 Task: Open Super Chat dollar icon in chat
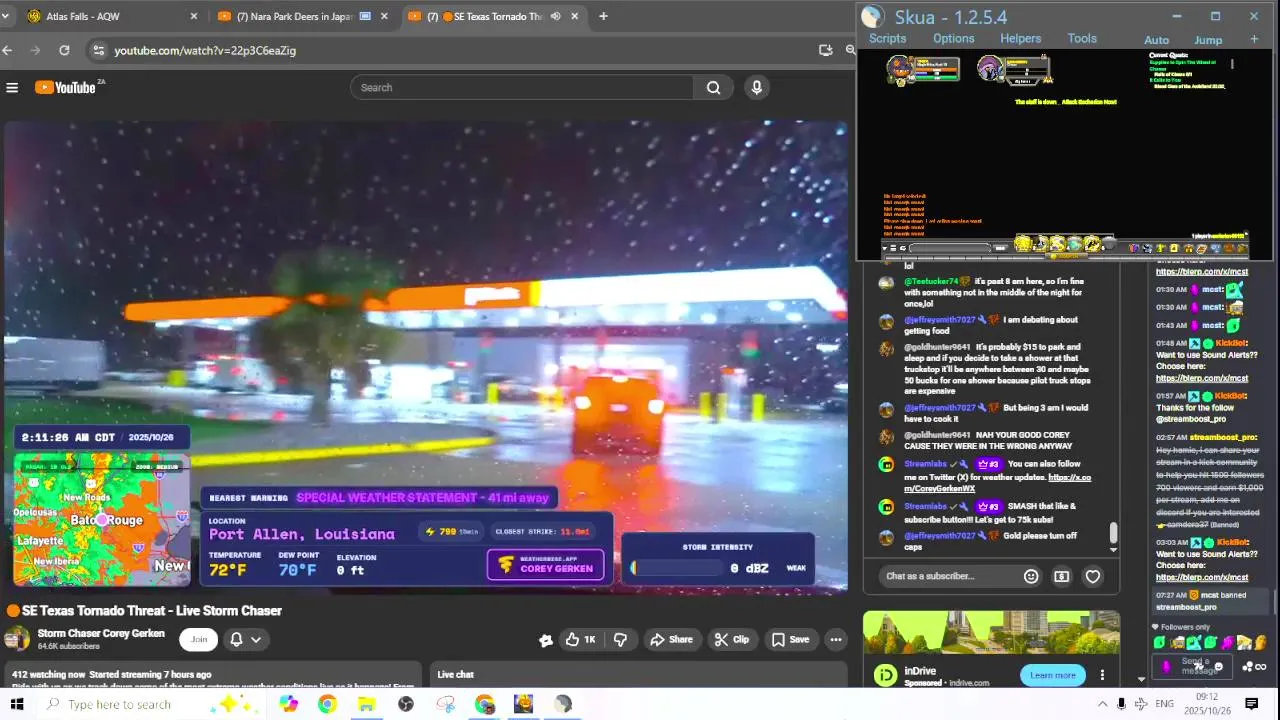coord(1062,576)
